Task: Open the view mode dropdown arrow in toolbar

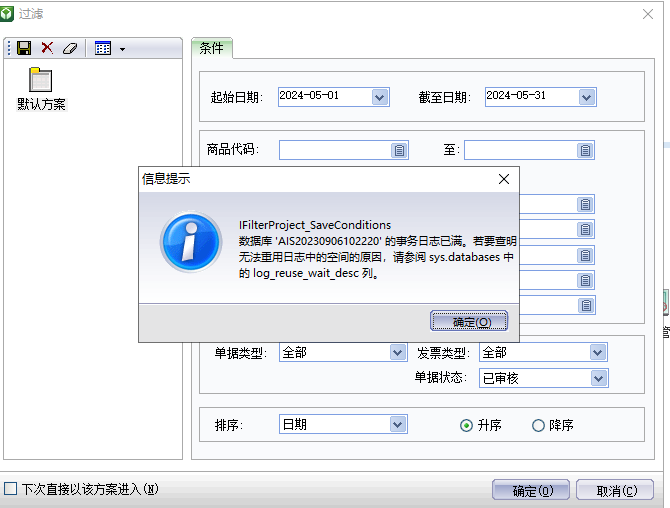Action: [x=122, y=48]
